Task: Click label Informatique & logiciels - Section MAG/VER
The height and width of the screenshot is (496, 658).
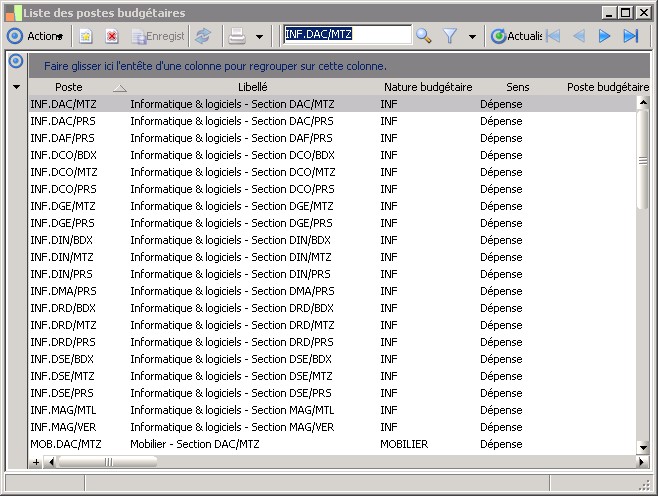Action: click(x=232, y=427)
